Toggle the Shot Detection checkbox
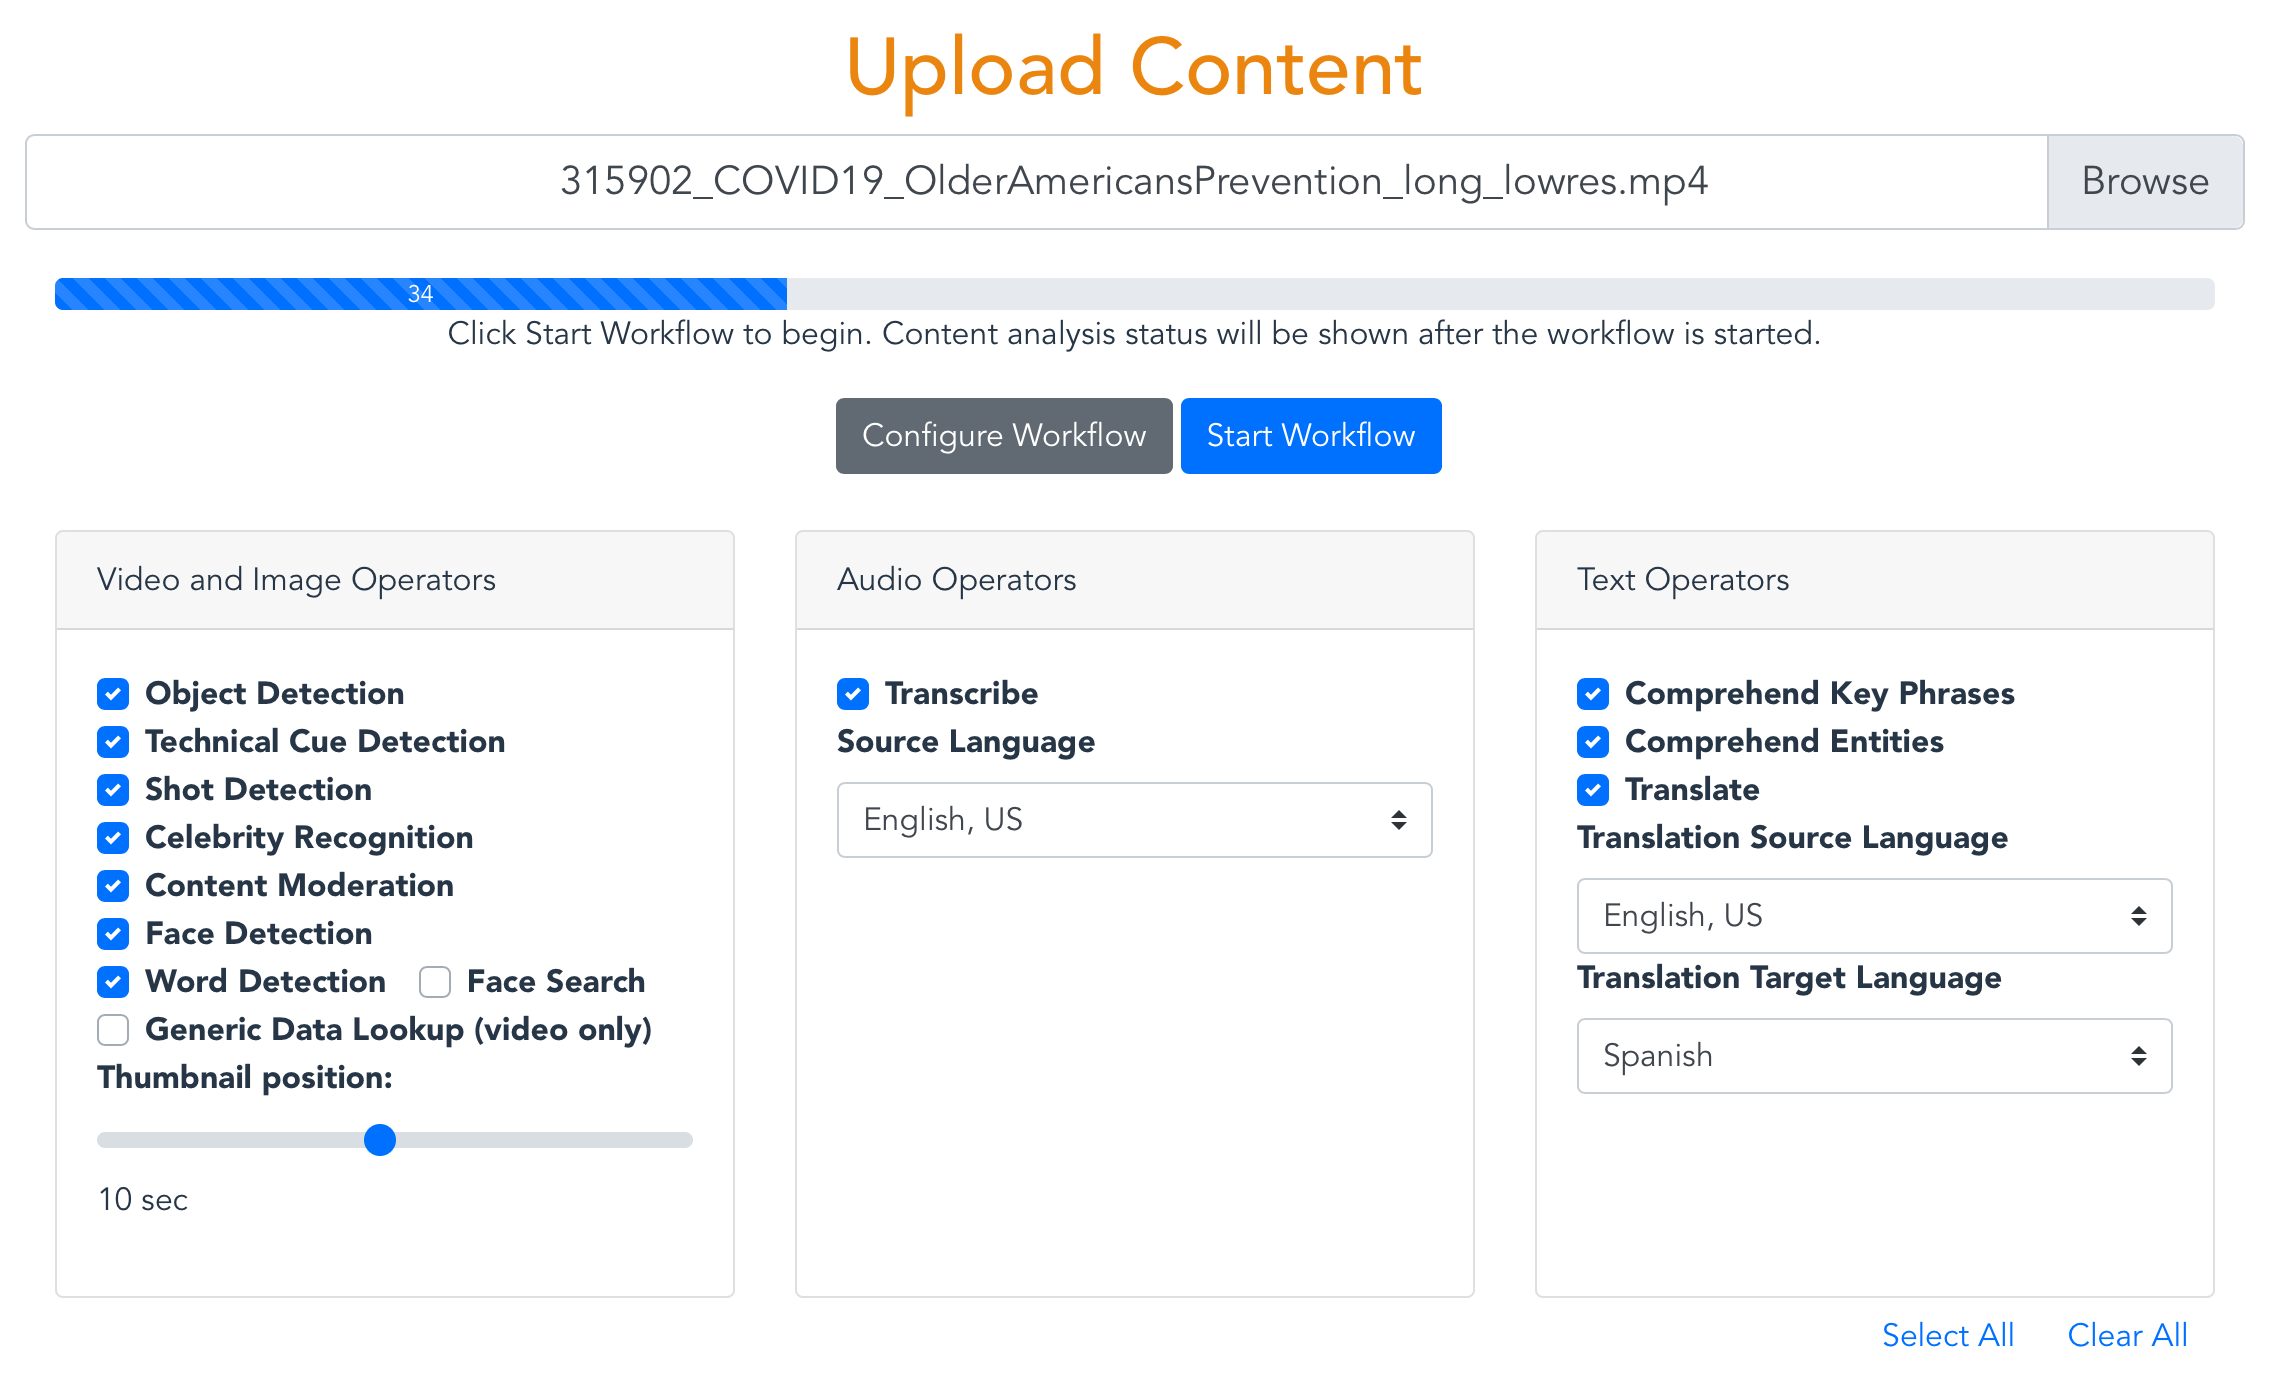The width and height of the screenshot is (2282, 1386). click(113, 789)
